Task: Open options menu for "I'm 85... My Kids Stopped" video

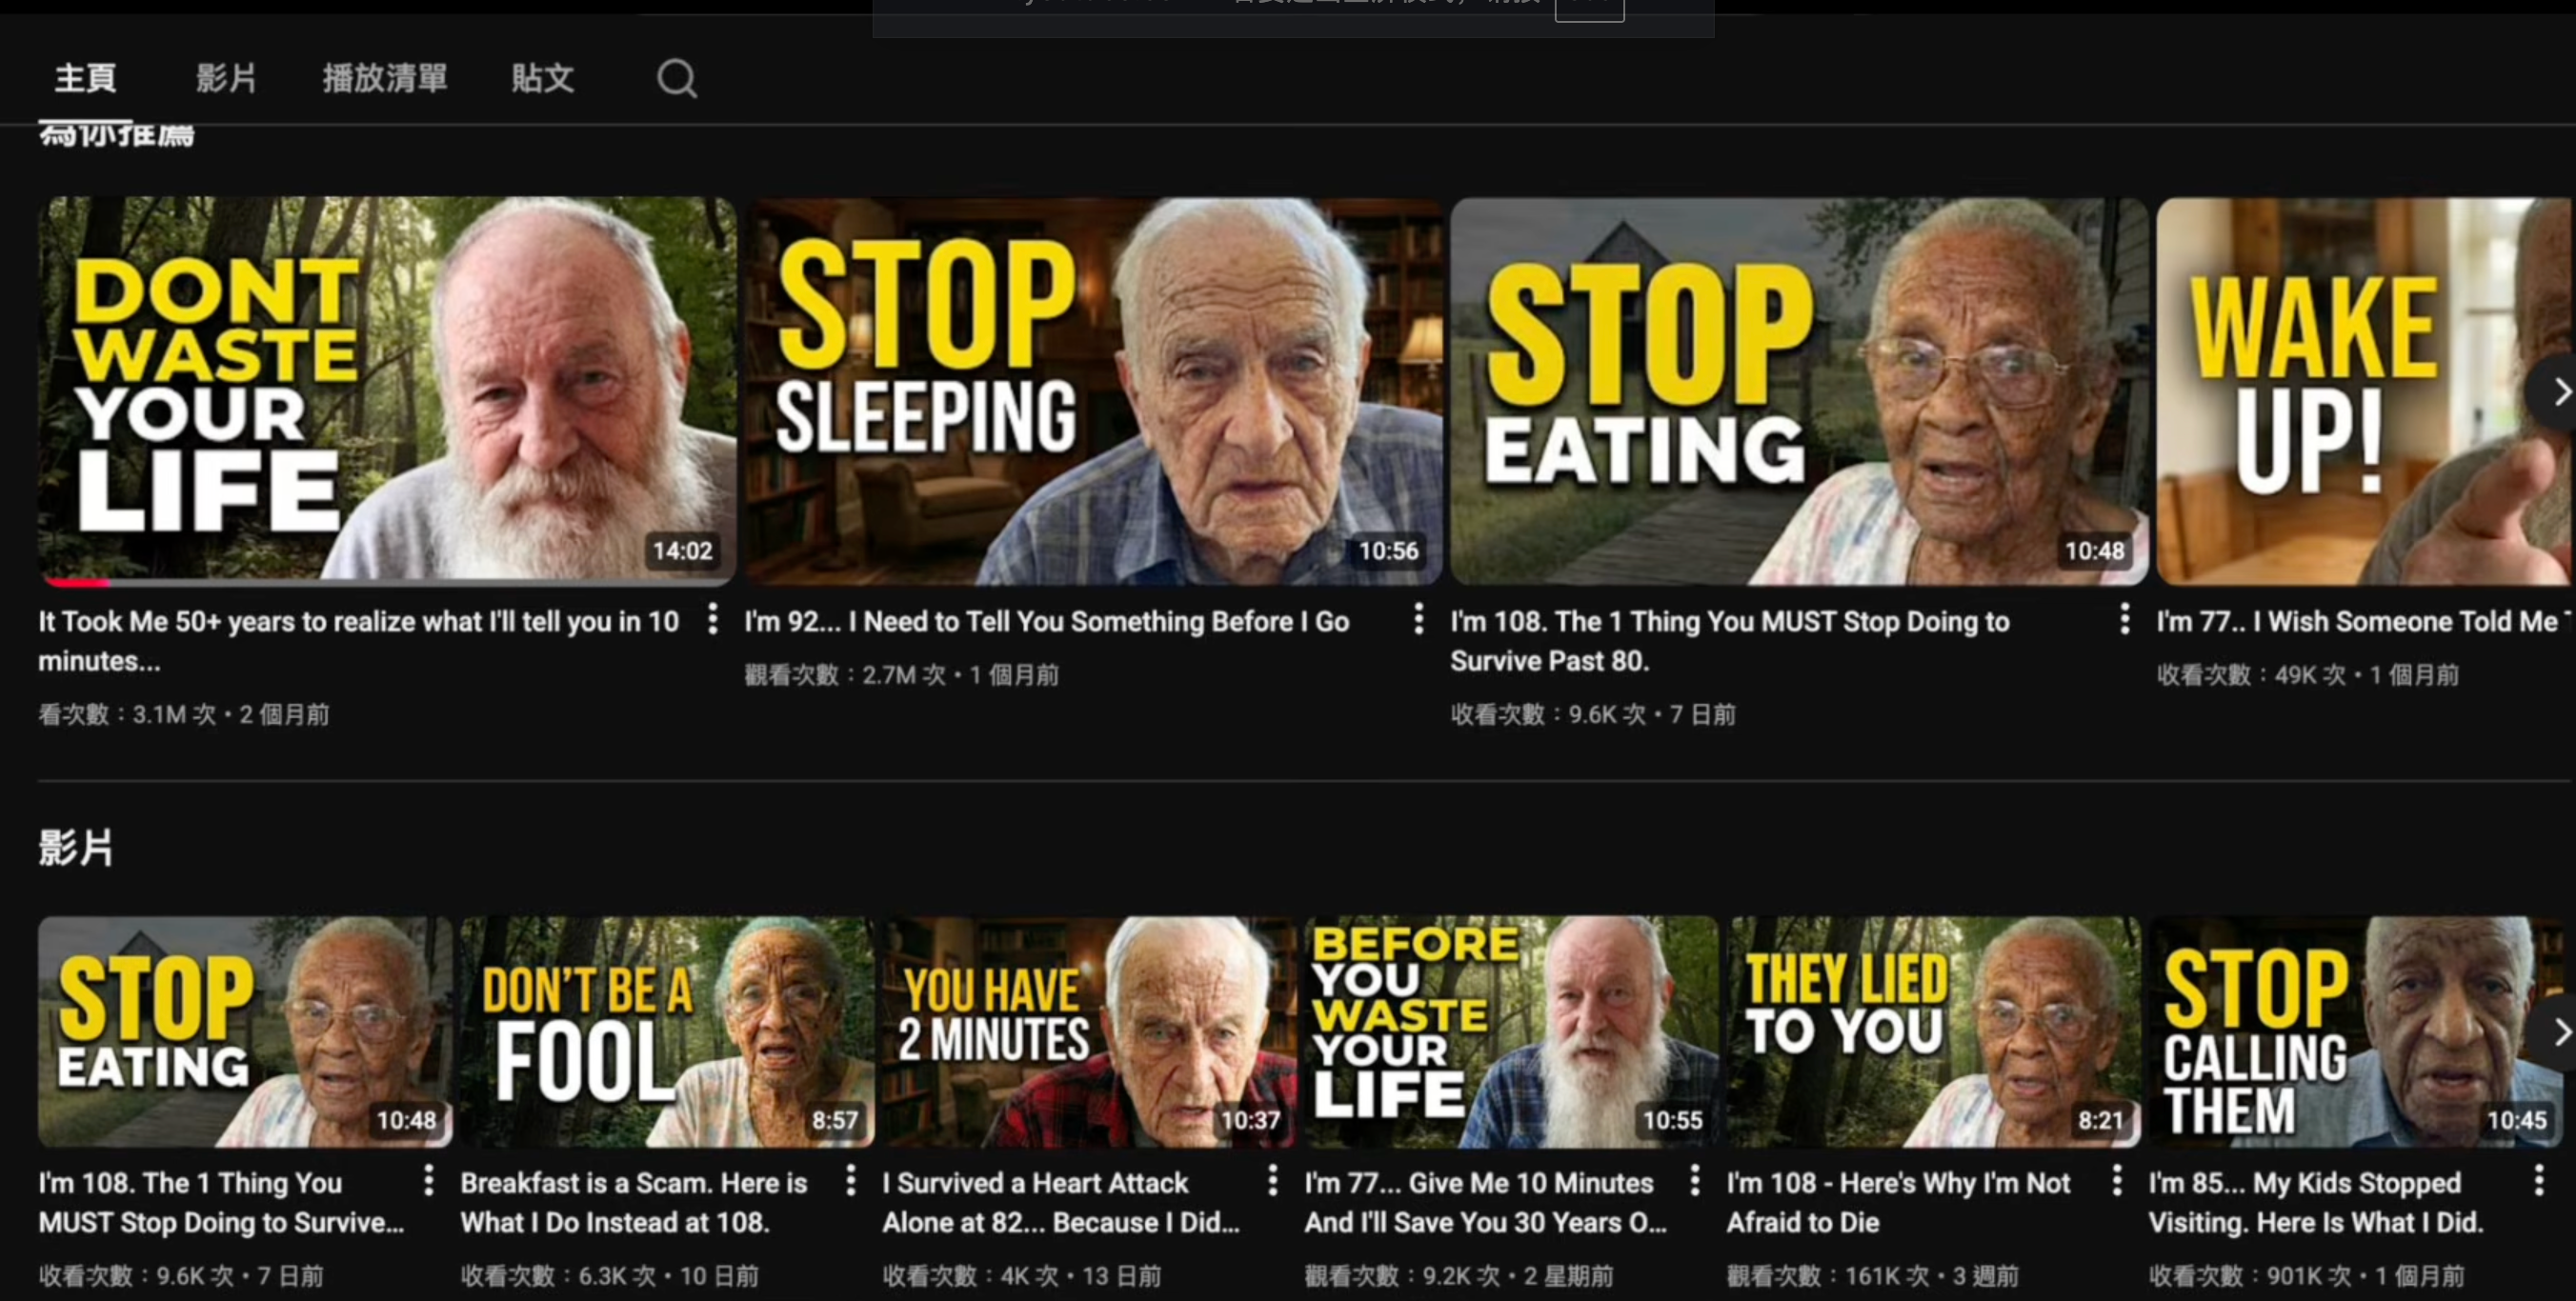Action: pyautogui.click(x=2538, y=1181)
